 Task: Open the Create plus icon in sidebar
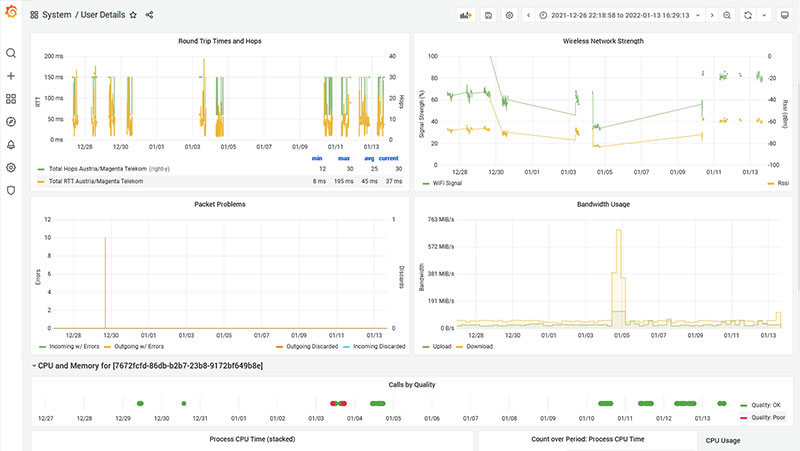pyautogui.click(x=11, y=76)
